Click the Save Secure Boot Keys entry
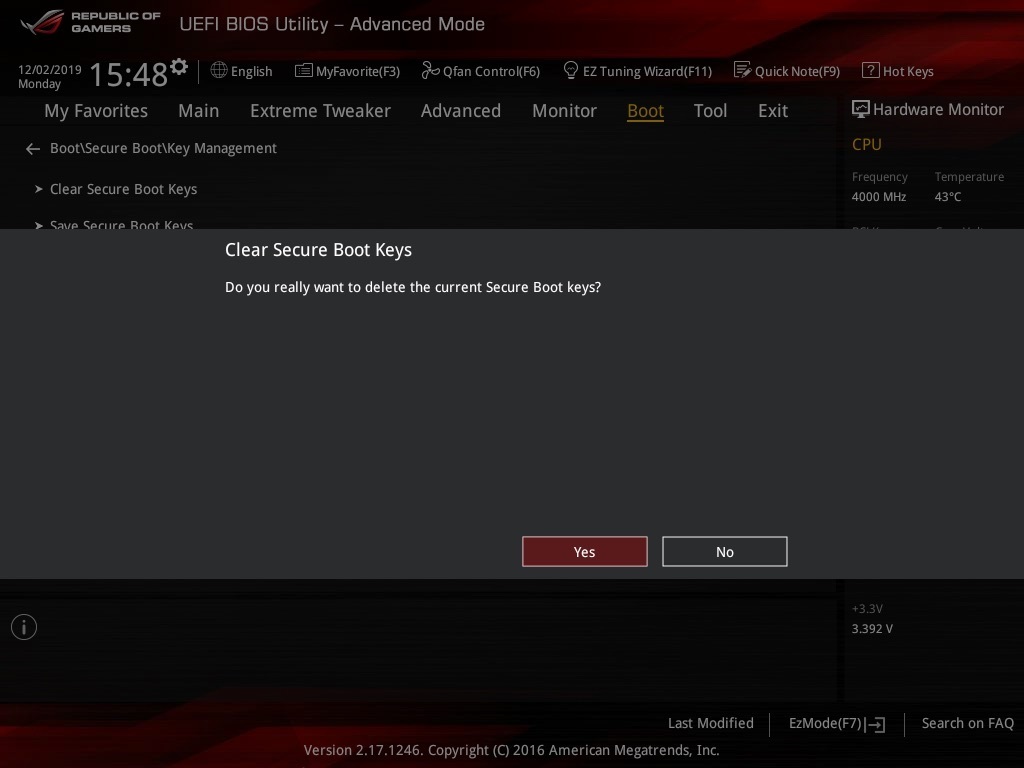 [121, 224]
